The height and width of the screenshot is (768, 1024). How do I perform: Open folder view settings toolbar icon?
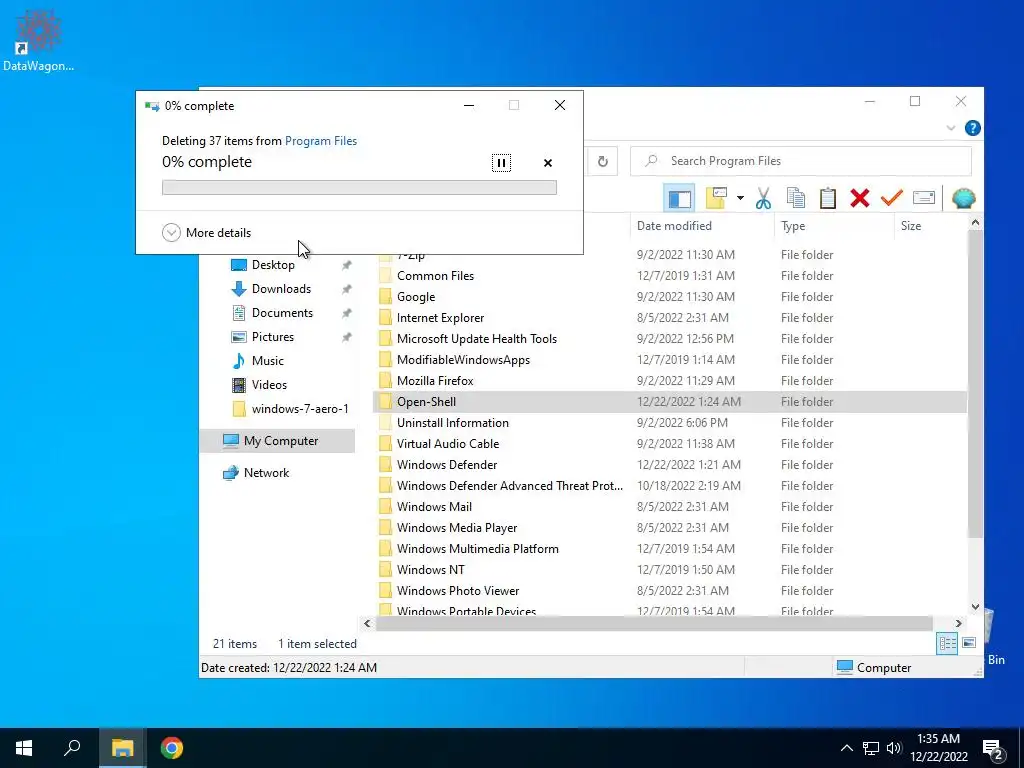(x=716, y=198)
